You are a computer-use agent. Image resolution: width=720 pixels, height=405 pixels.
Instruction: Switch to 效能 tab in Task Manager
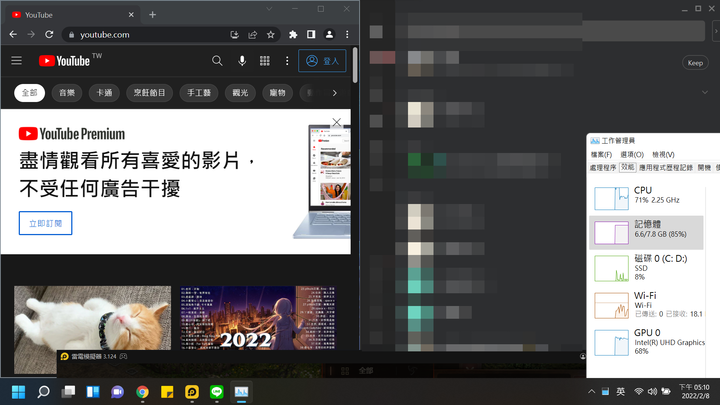coord(628,168)
